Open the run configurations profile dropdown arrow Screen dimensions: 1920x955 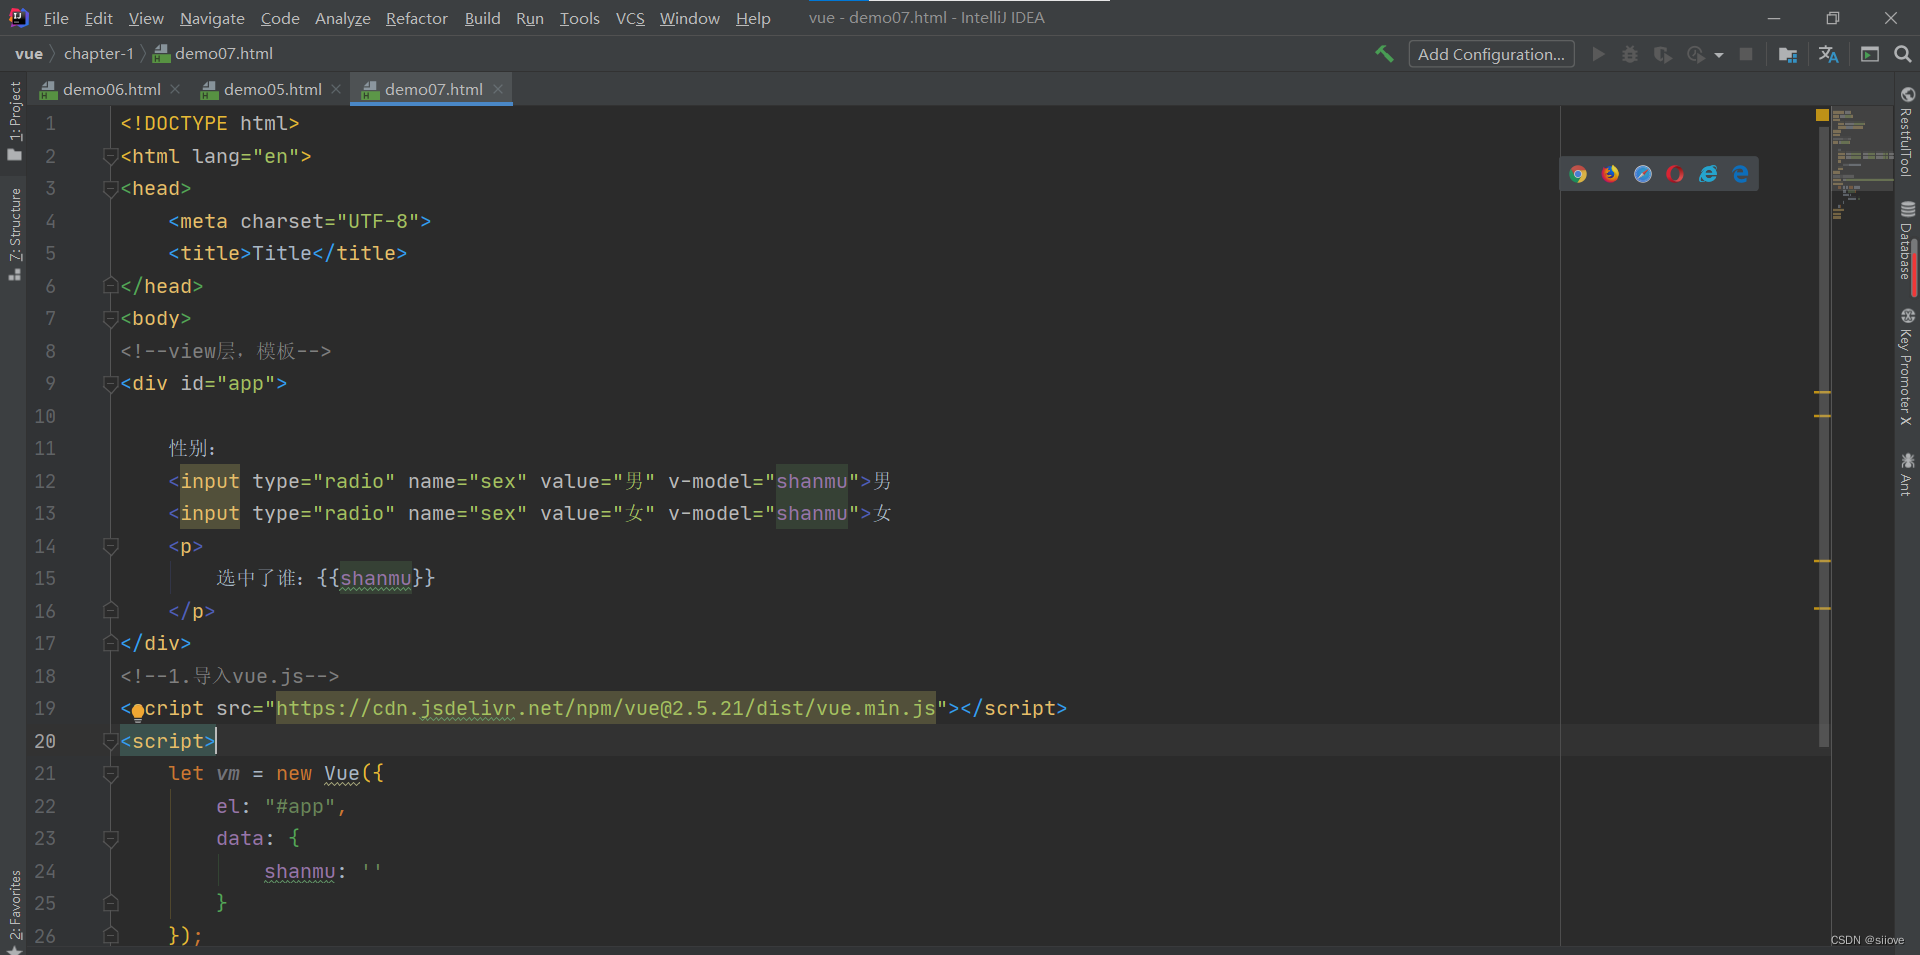coord(1717,54)
